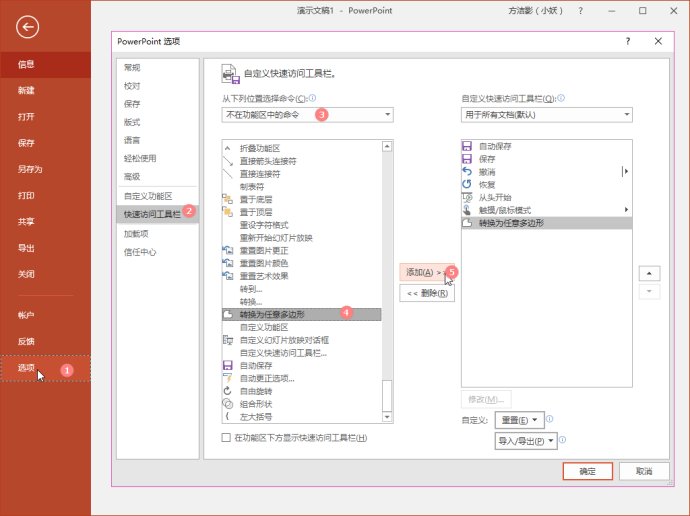
Task: Select the 直接连接符 line icon
Action: click(x=228, y=174)
